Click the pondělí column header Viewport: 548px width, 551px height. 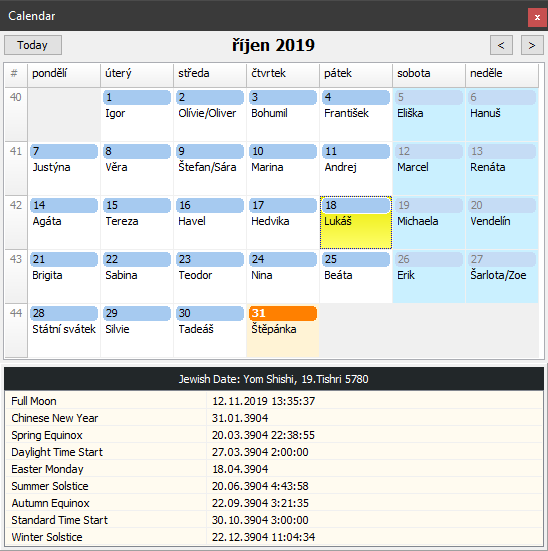[64, 73]
